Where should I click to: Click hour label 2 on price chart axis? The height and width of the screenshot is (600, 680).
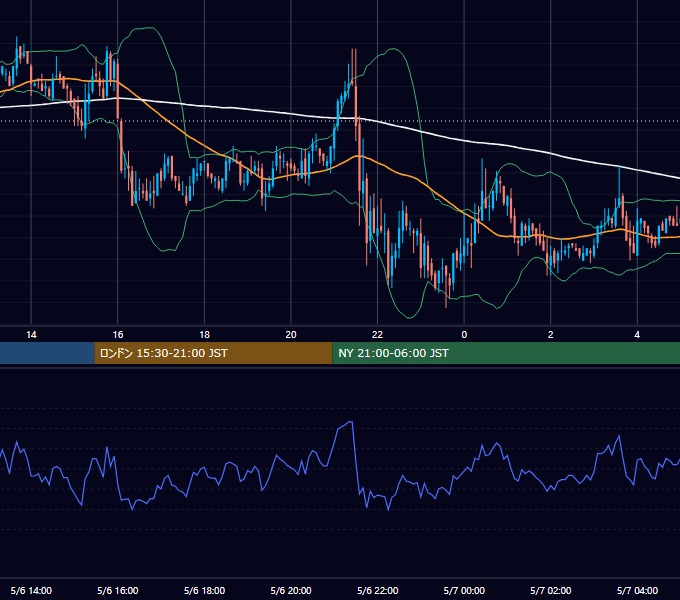[550, 335]
